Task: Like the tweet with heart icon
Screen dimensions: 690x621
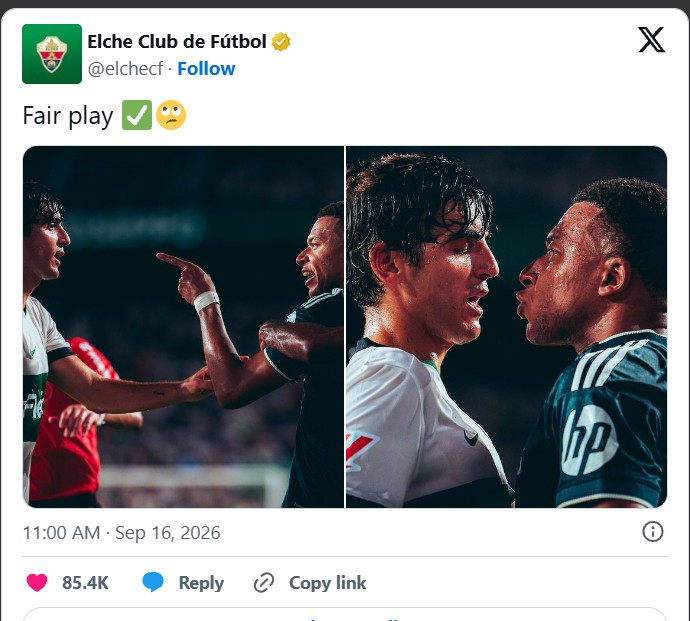Action: pos(37,583)
